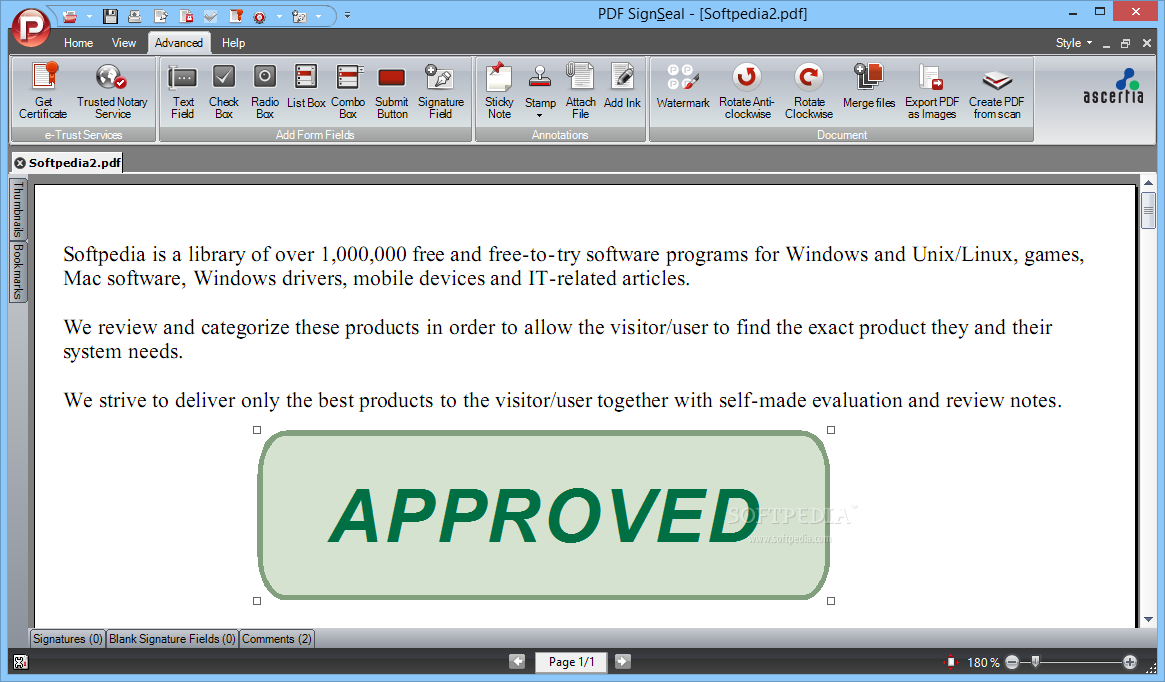The height and width of the screenshot is (682, 1165).
Task: Select the APPROVED stamp on the page
Action: coord(543,515)
